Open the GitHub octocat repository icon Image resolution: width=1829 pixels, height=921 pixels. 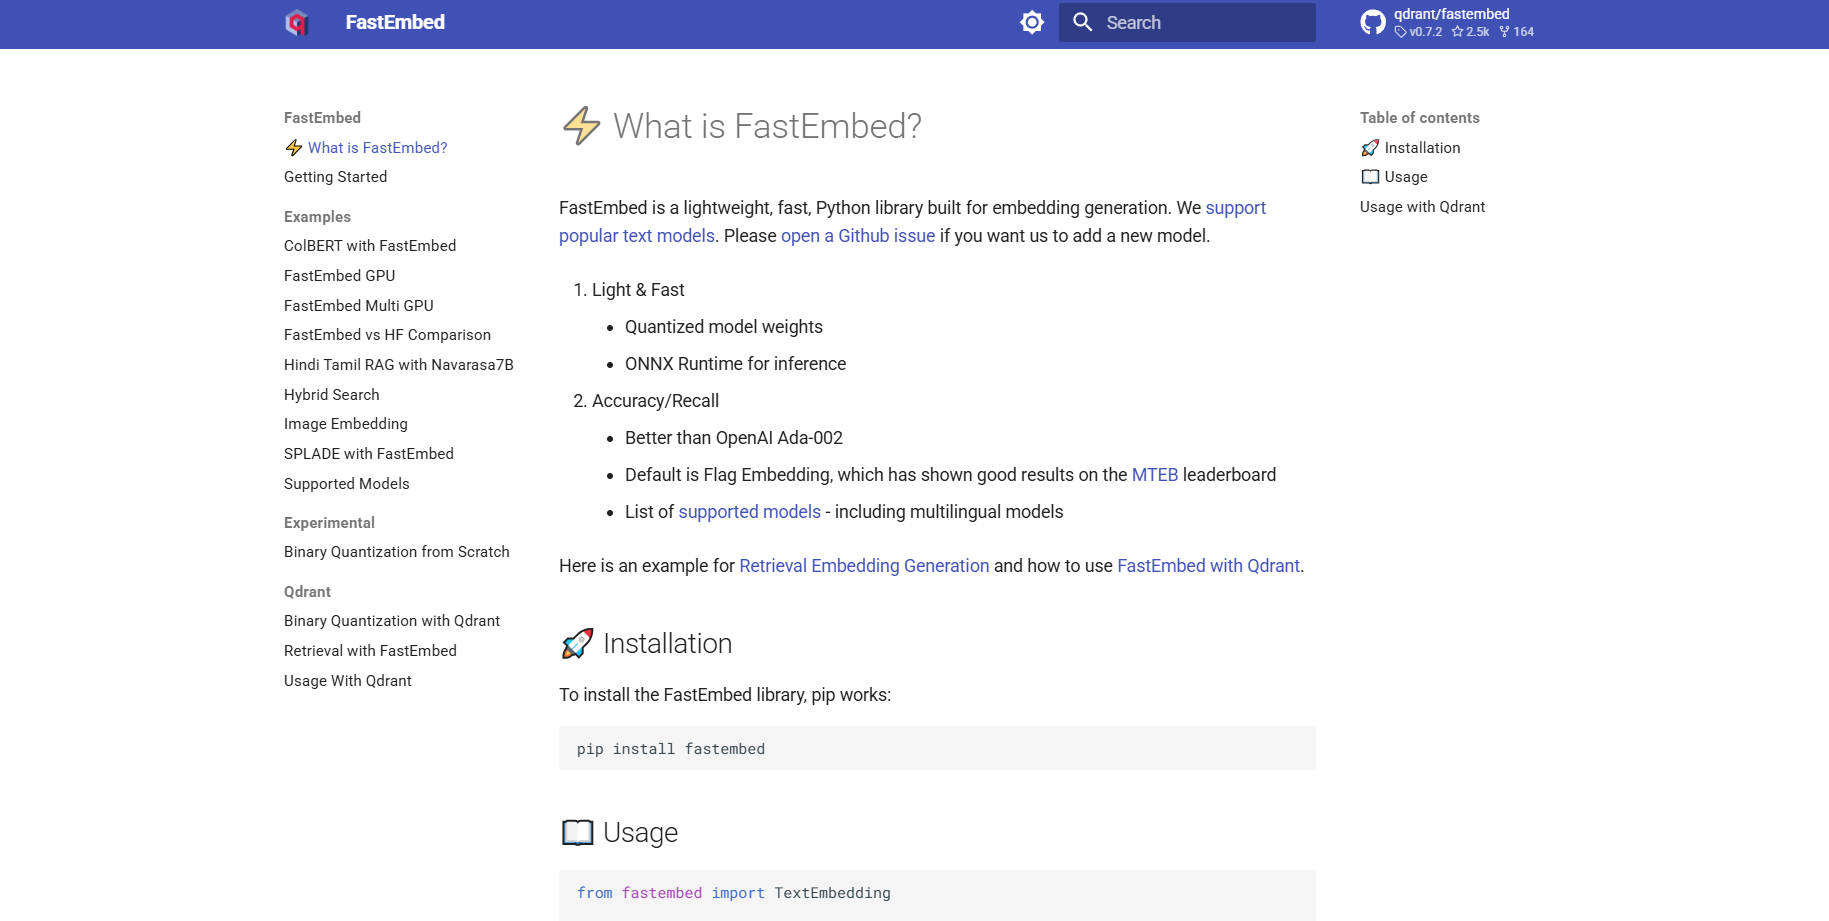[1373, 22]
